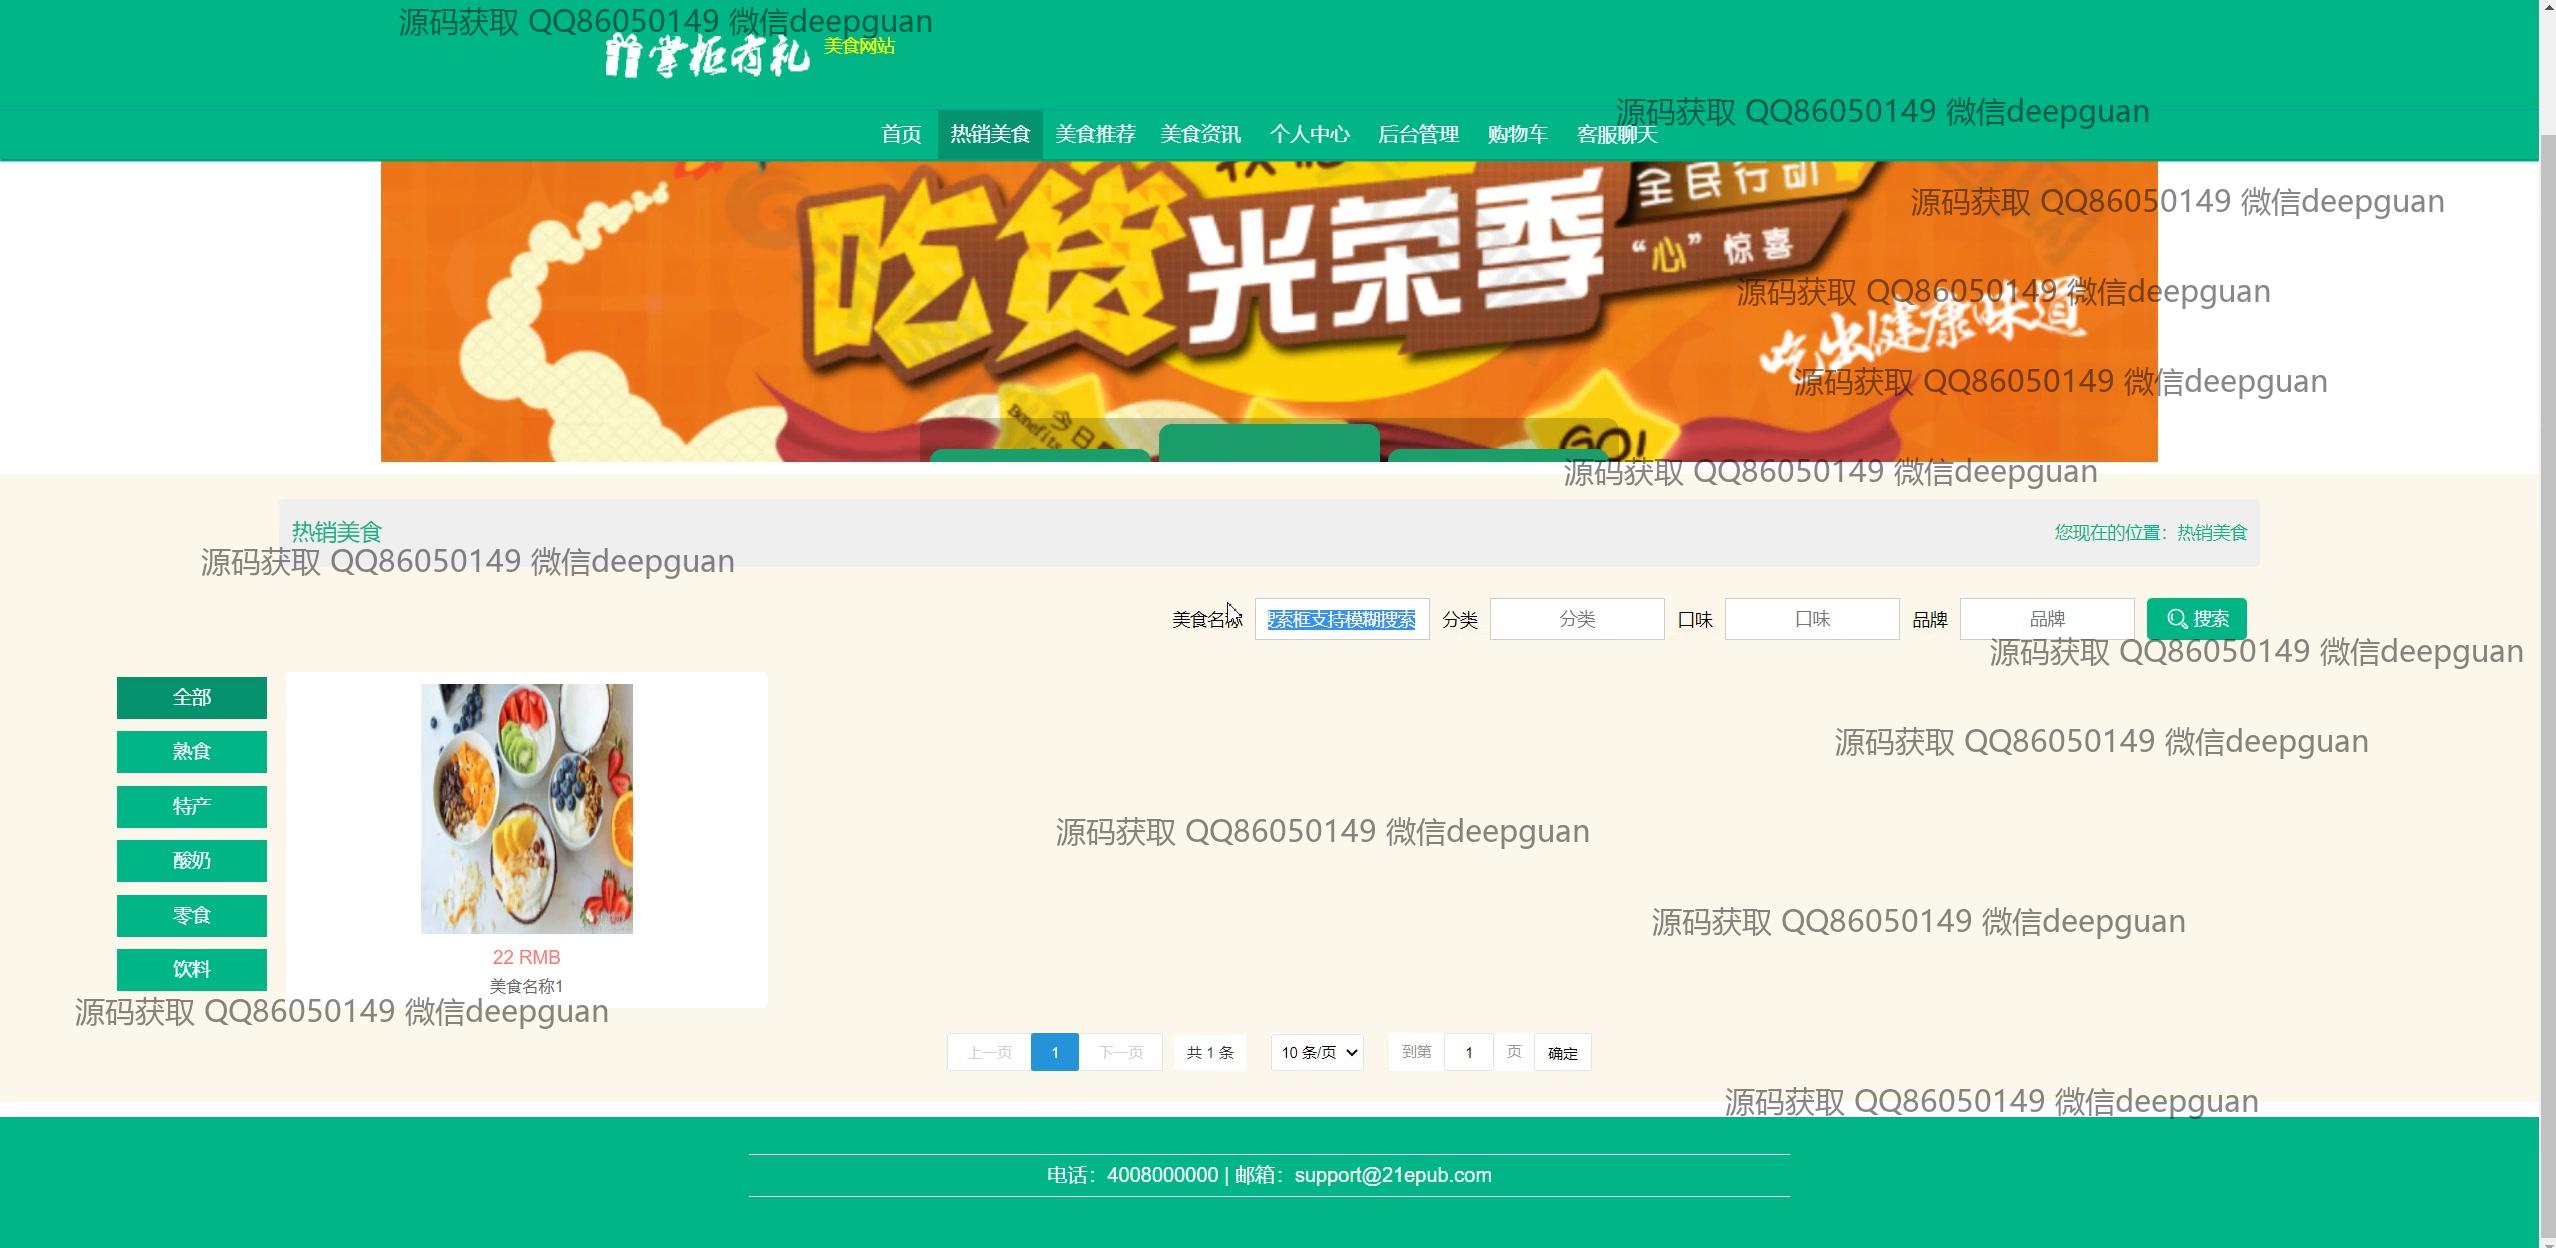Select the 美食推荐 menu item
The image size is (2556, 1248).
(x=1095, y=134)
